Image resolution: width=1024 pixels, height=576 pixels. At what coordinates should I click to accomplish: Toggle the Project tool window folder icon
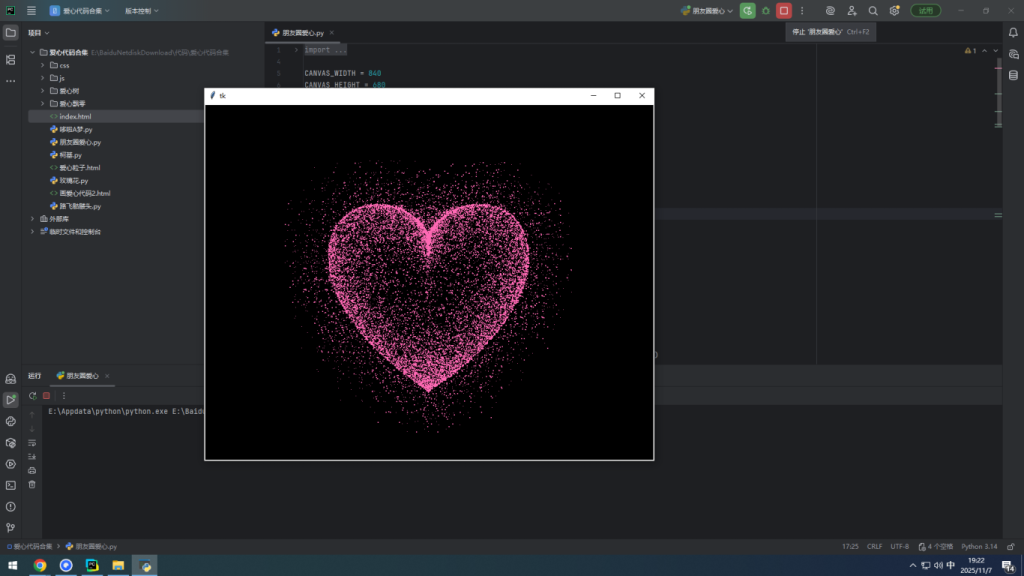click(11, 32)
